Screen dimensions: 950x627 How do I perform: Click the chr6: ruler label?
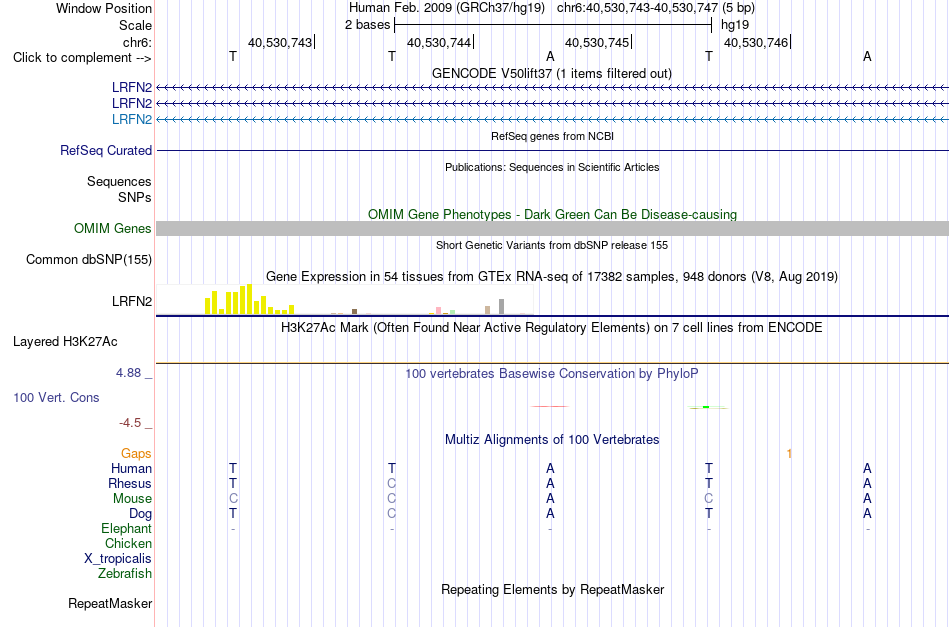pos(137,42)
